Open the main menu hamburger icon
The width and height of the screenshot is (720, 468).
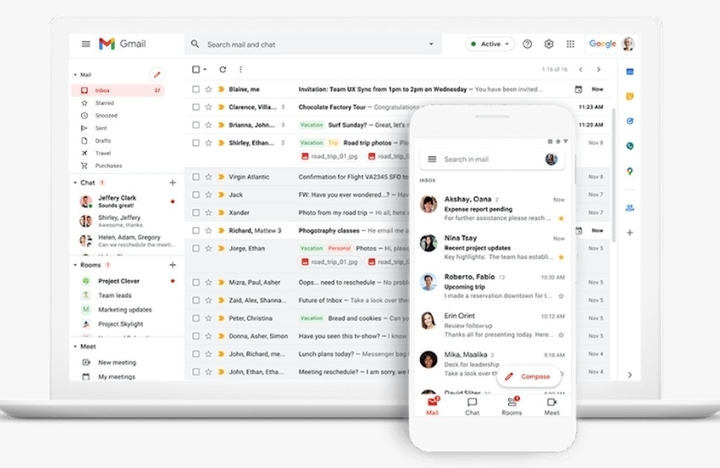tap(86, 44)
